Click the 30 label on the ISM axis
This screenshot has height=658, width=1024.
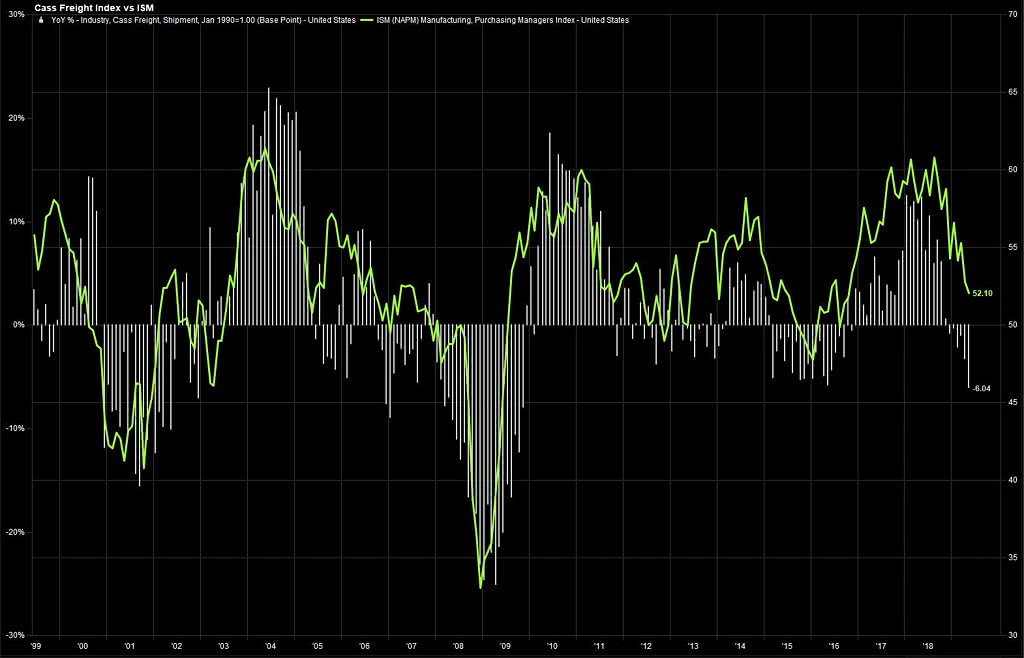pyautogui.click(x=1012, y=634)
